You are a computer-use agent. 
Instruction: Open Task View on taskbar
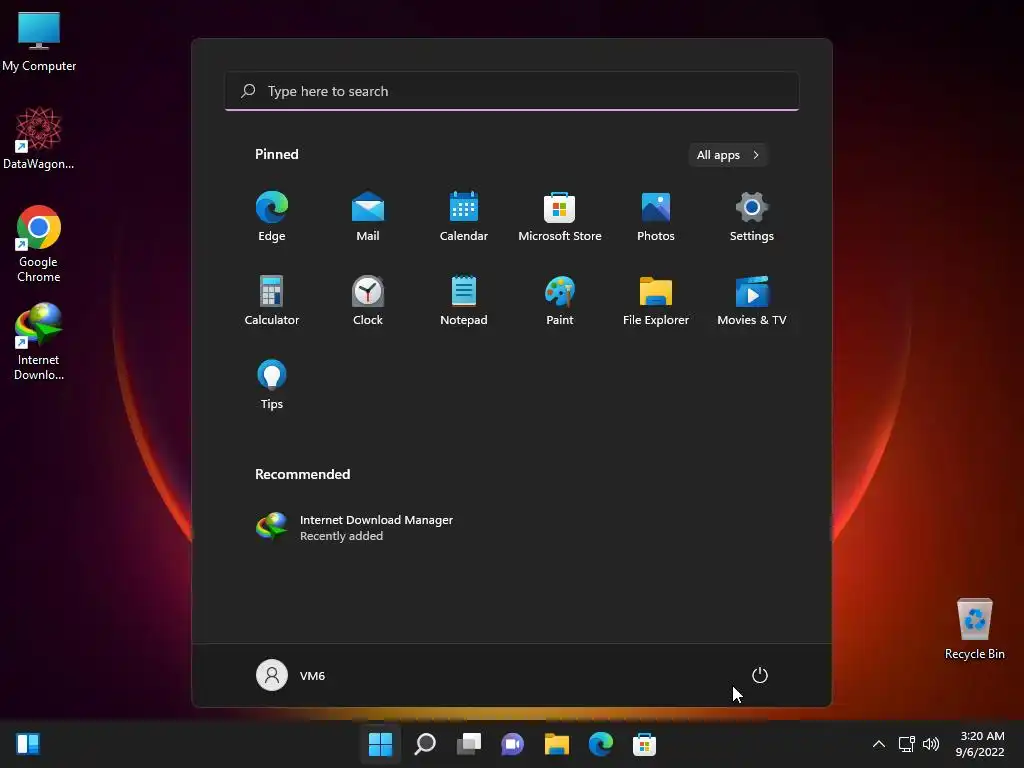pos(469,744)
